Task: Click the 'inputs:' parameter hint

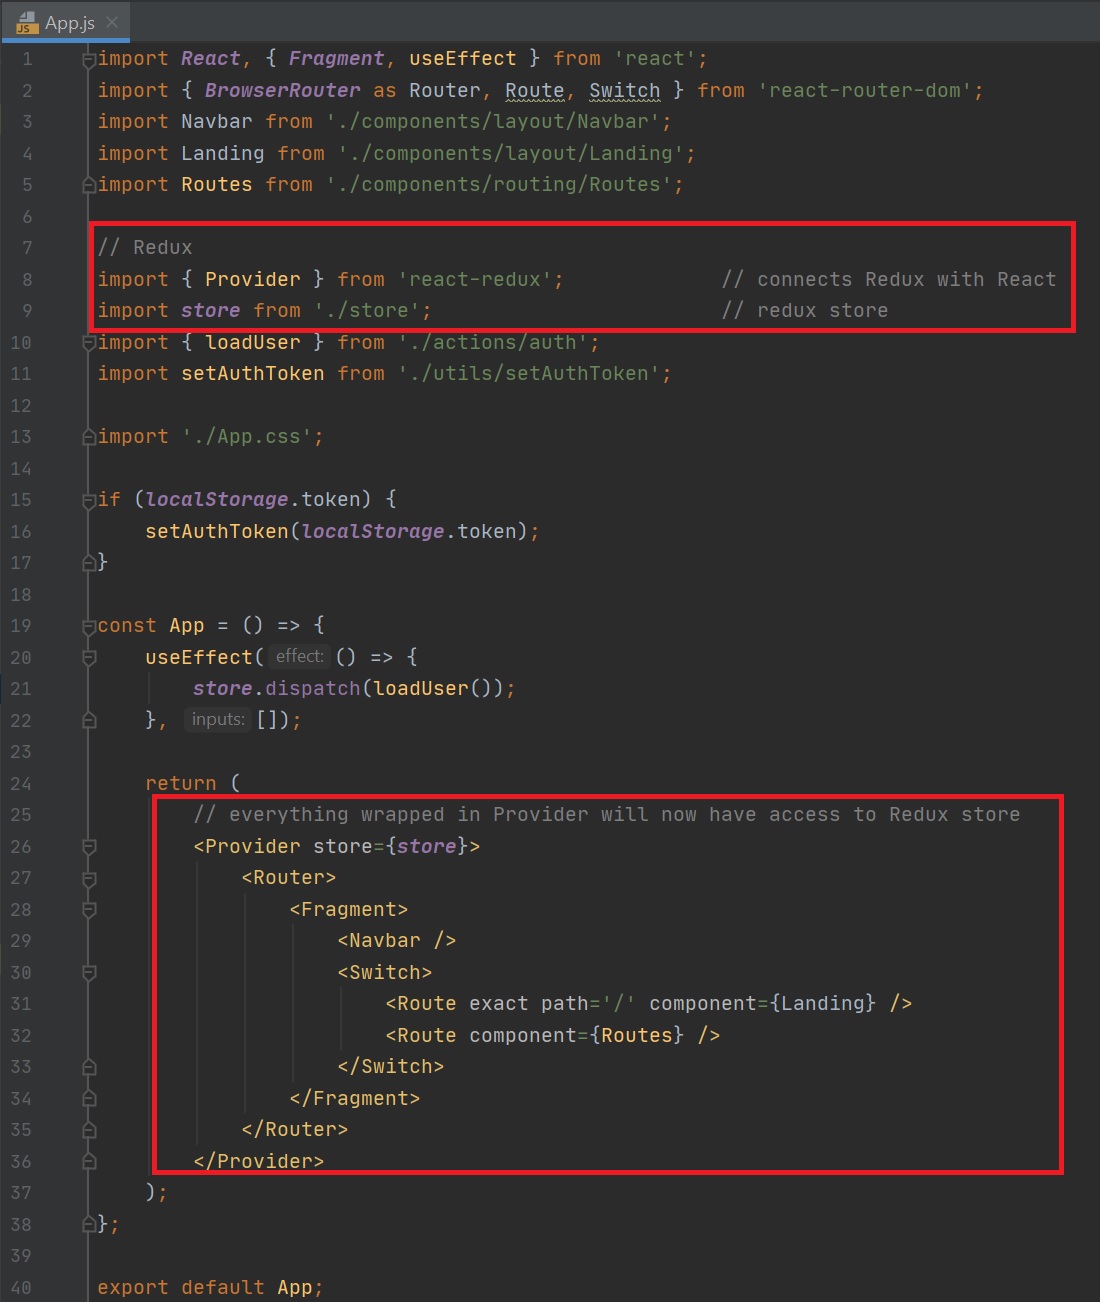Action: point(217,720)
